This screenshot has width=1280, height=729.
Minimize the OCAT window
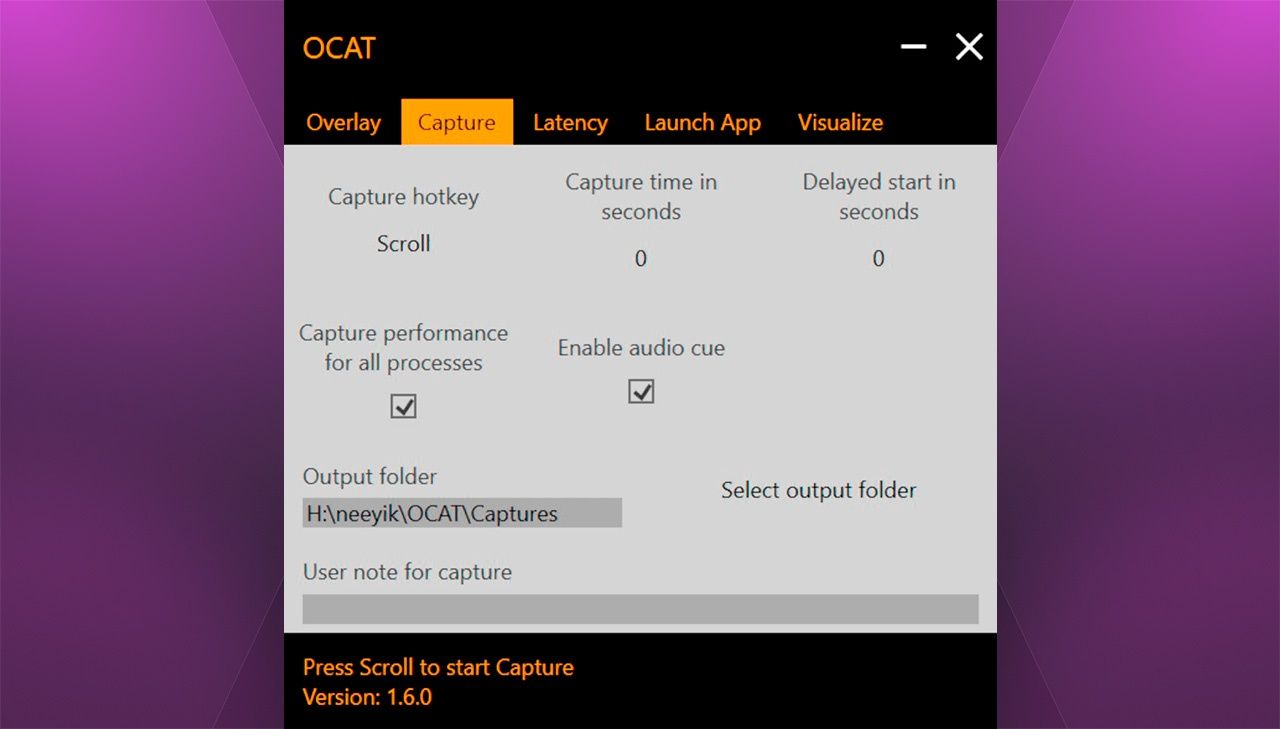click(913, 47)
